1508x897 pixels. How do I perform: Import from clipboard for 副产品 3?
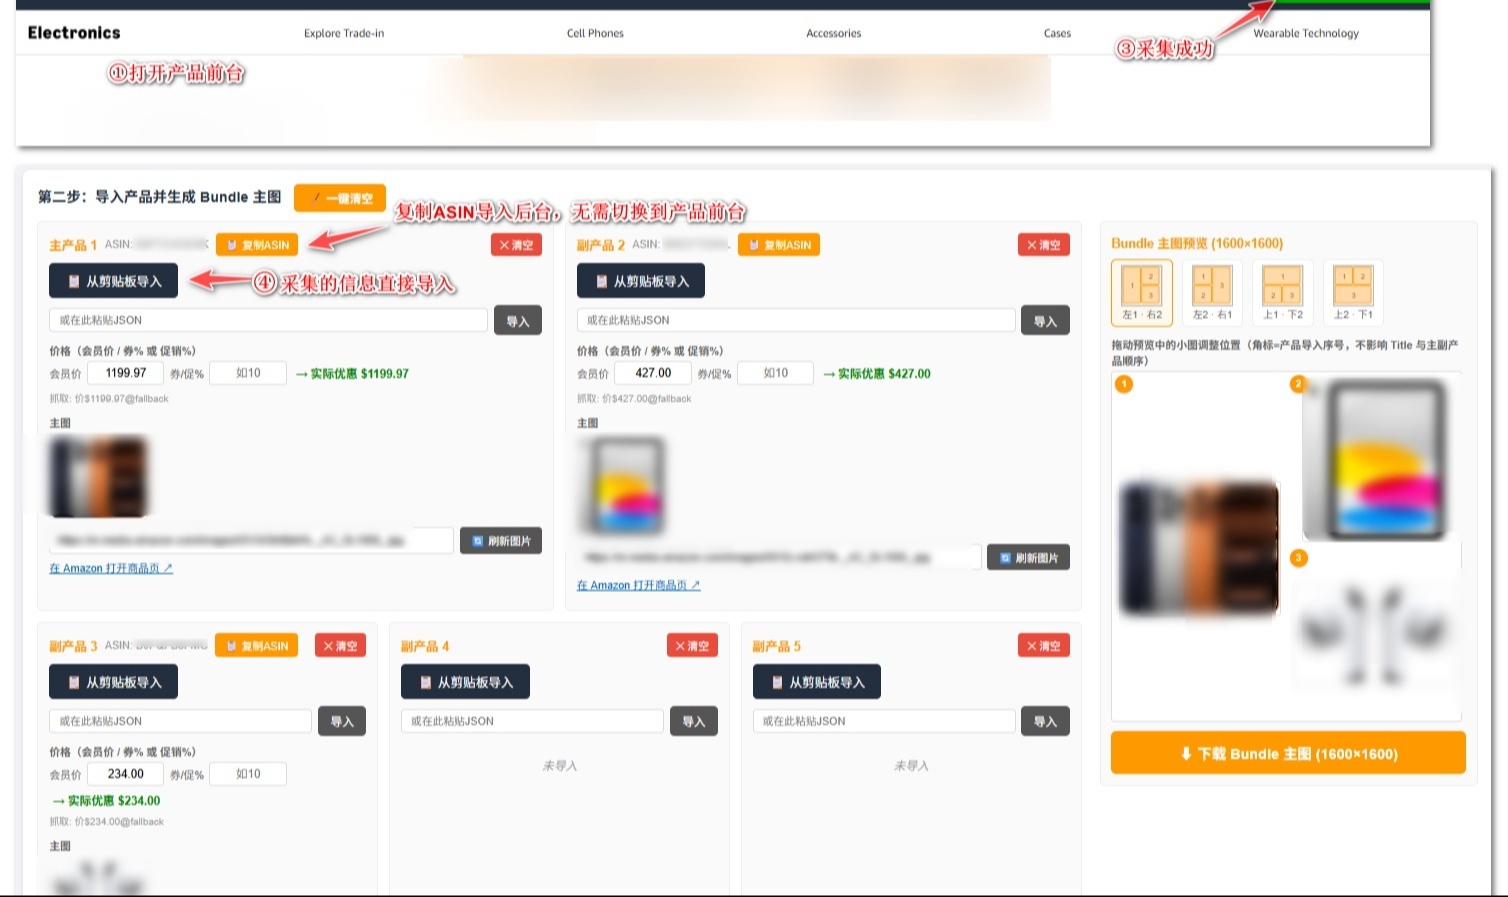coord(113,682)
